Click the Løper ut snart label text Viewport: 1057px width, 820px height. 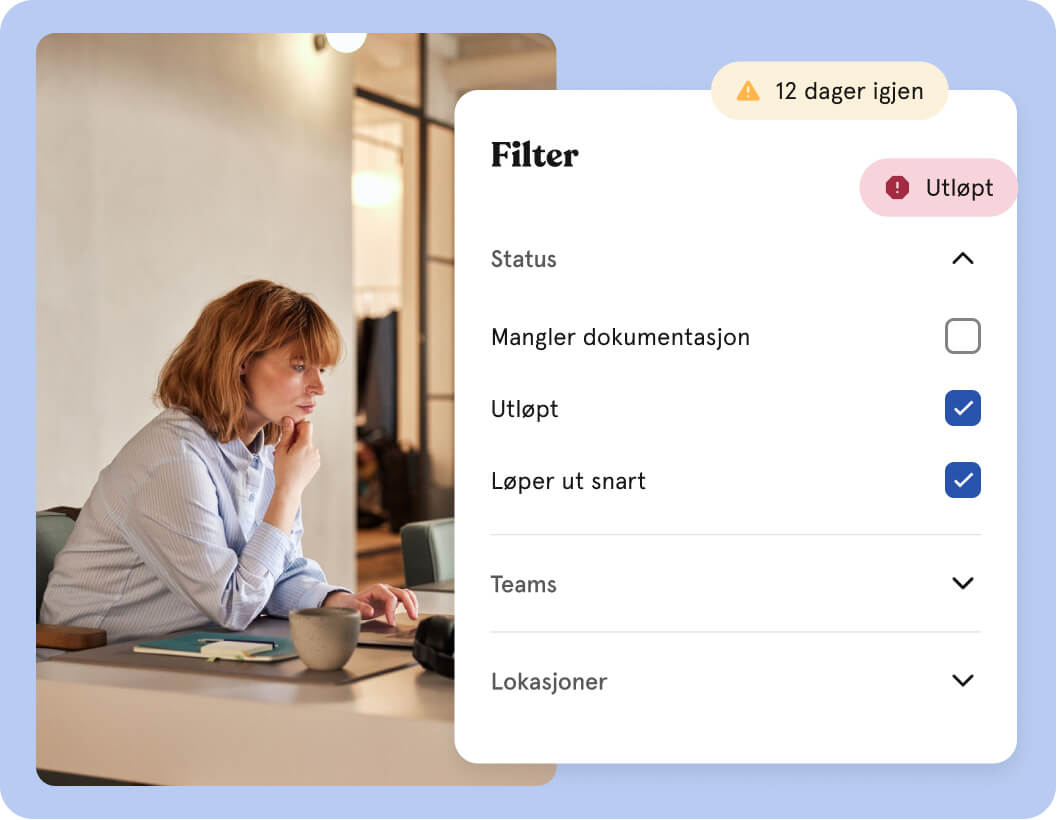pos(568,481)
